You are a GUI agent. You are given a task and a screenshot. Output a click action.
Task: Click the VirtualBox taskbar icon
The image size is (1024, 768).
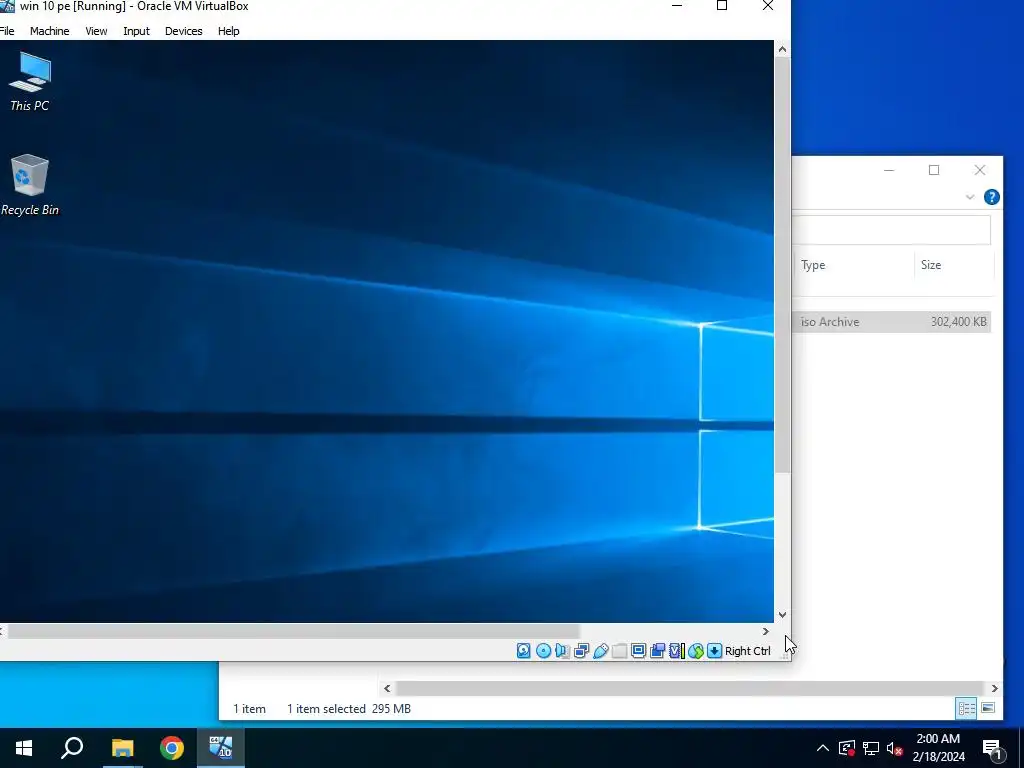coord(221,748)
